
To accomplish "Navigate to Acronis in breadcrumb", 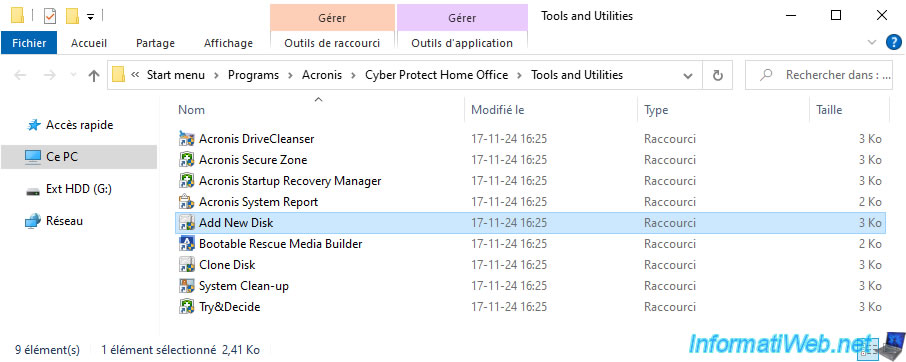I will coord(322,75).
